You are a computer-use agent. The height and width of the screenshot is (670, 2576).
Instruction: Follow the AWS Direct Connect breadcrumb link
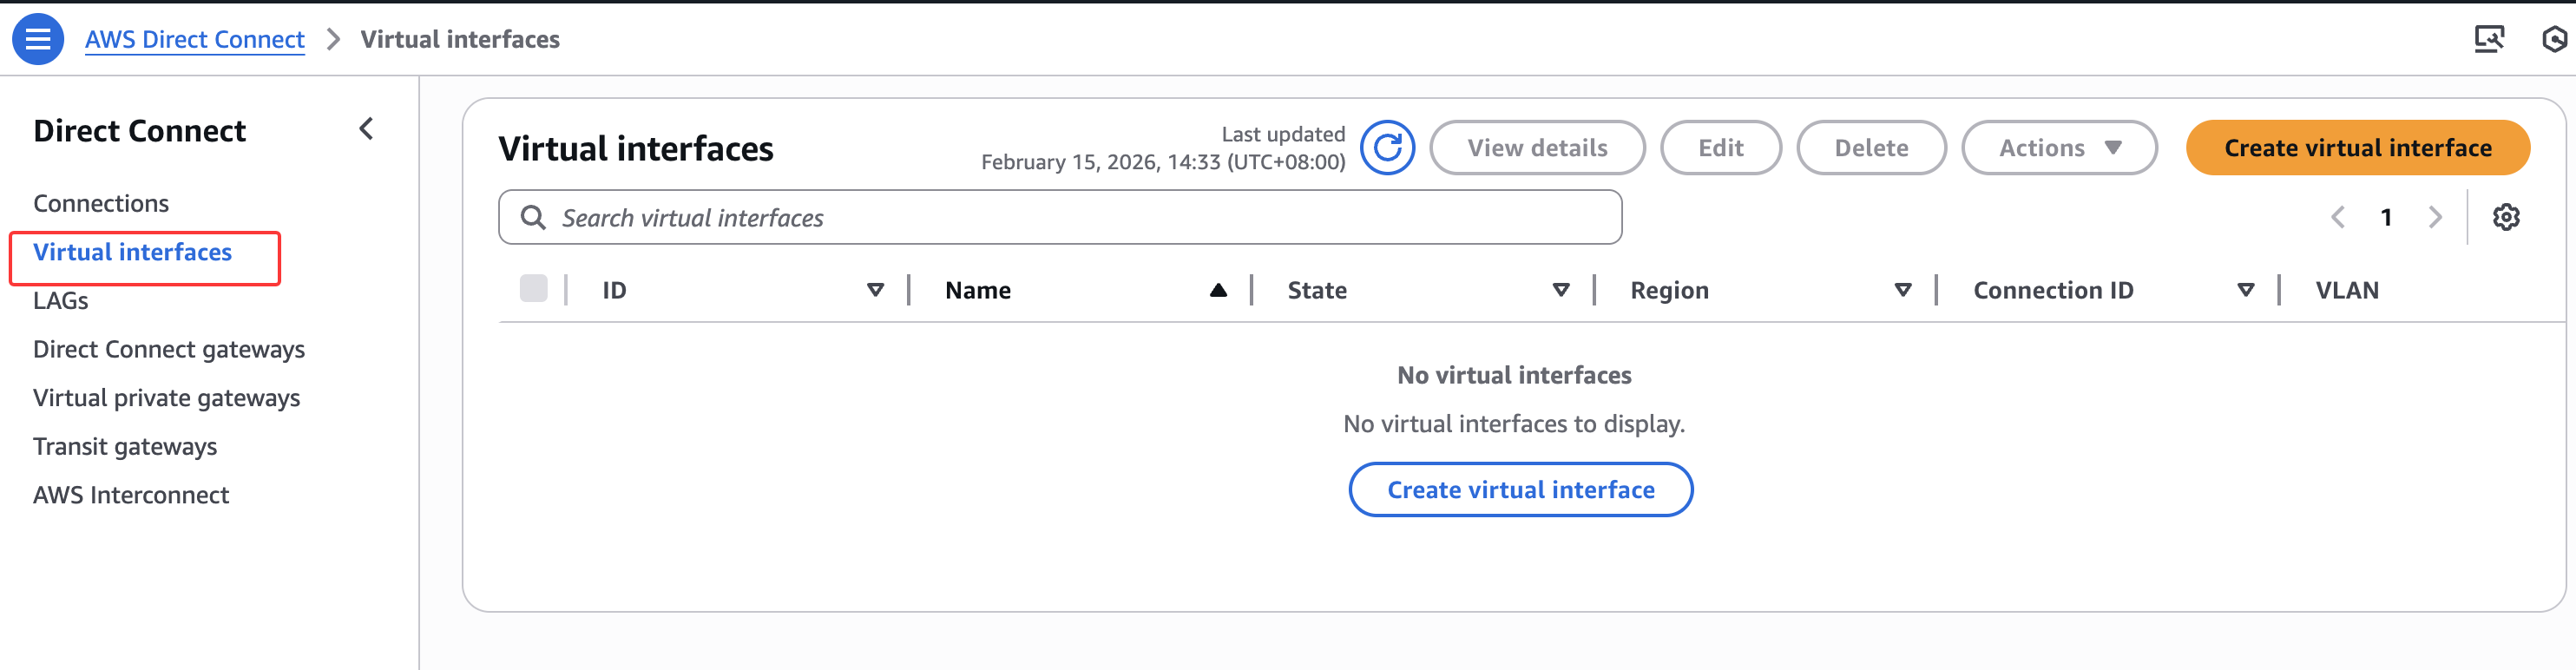tap(195, 39)
